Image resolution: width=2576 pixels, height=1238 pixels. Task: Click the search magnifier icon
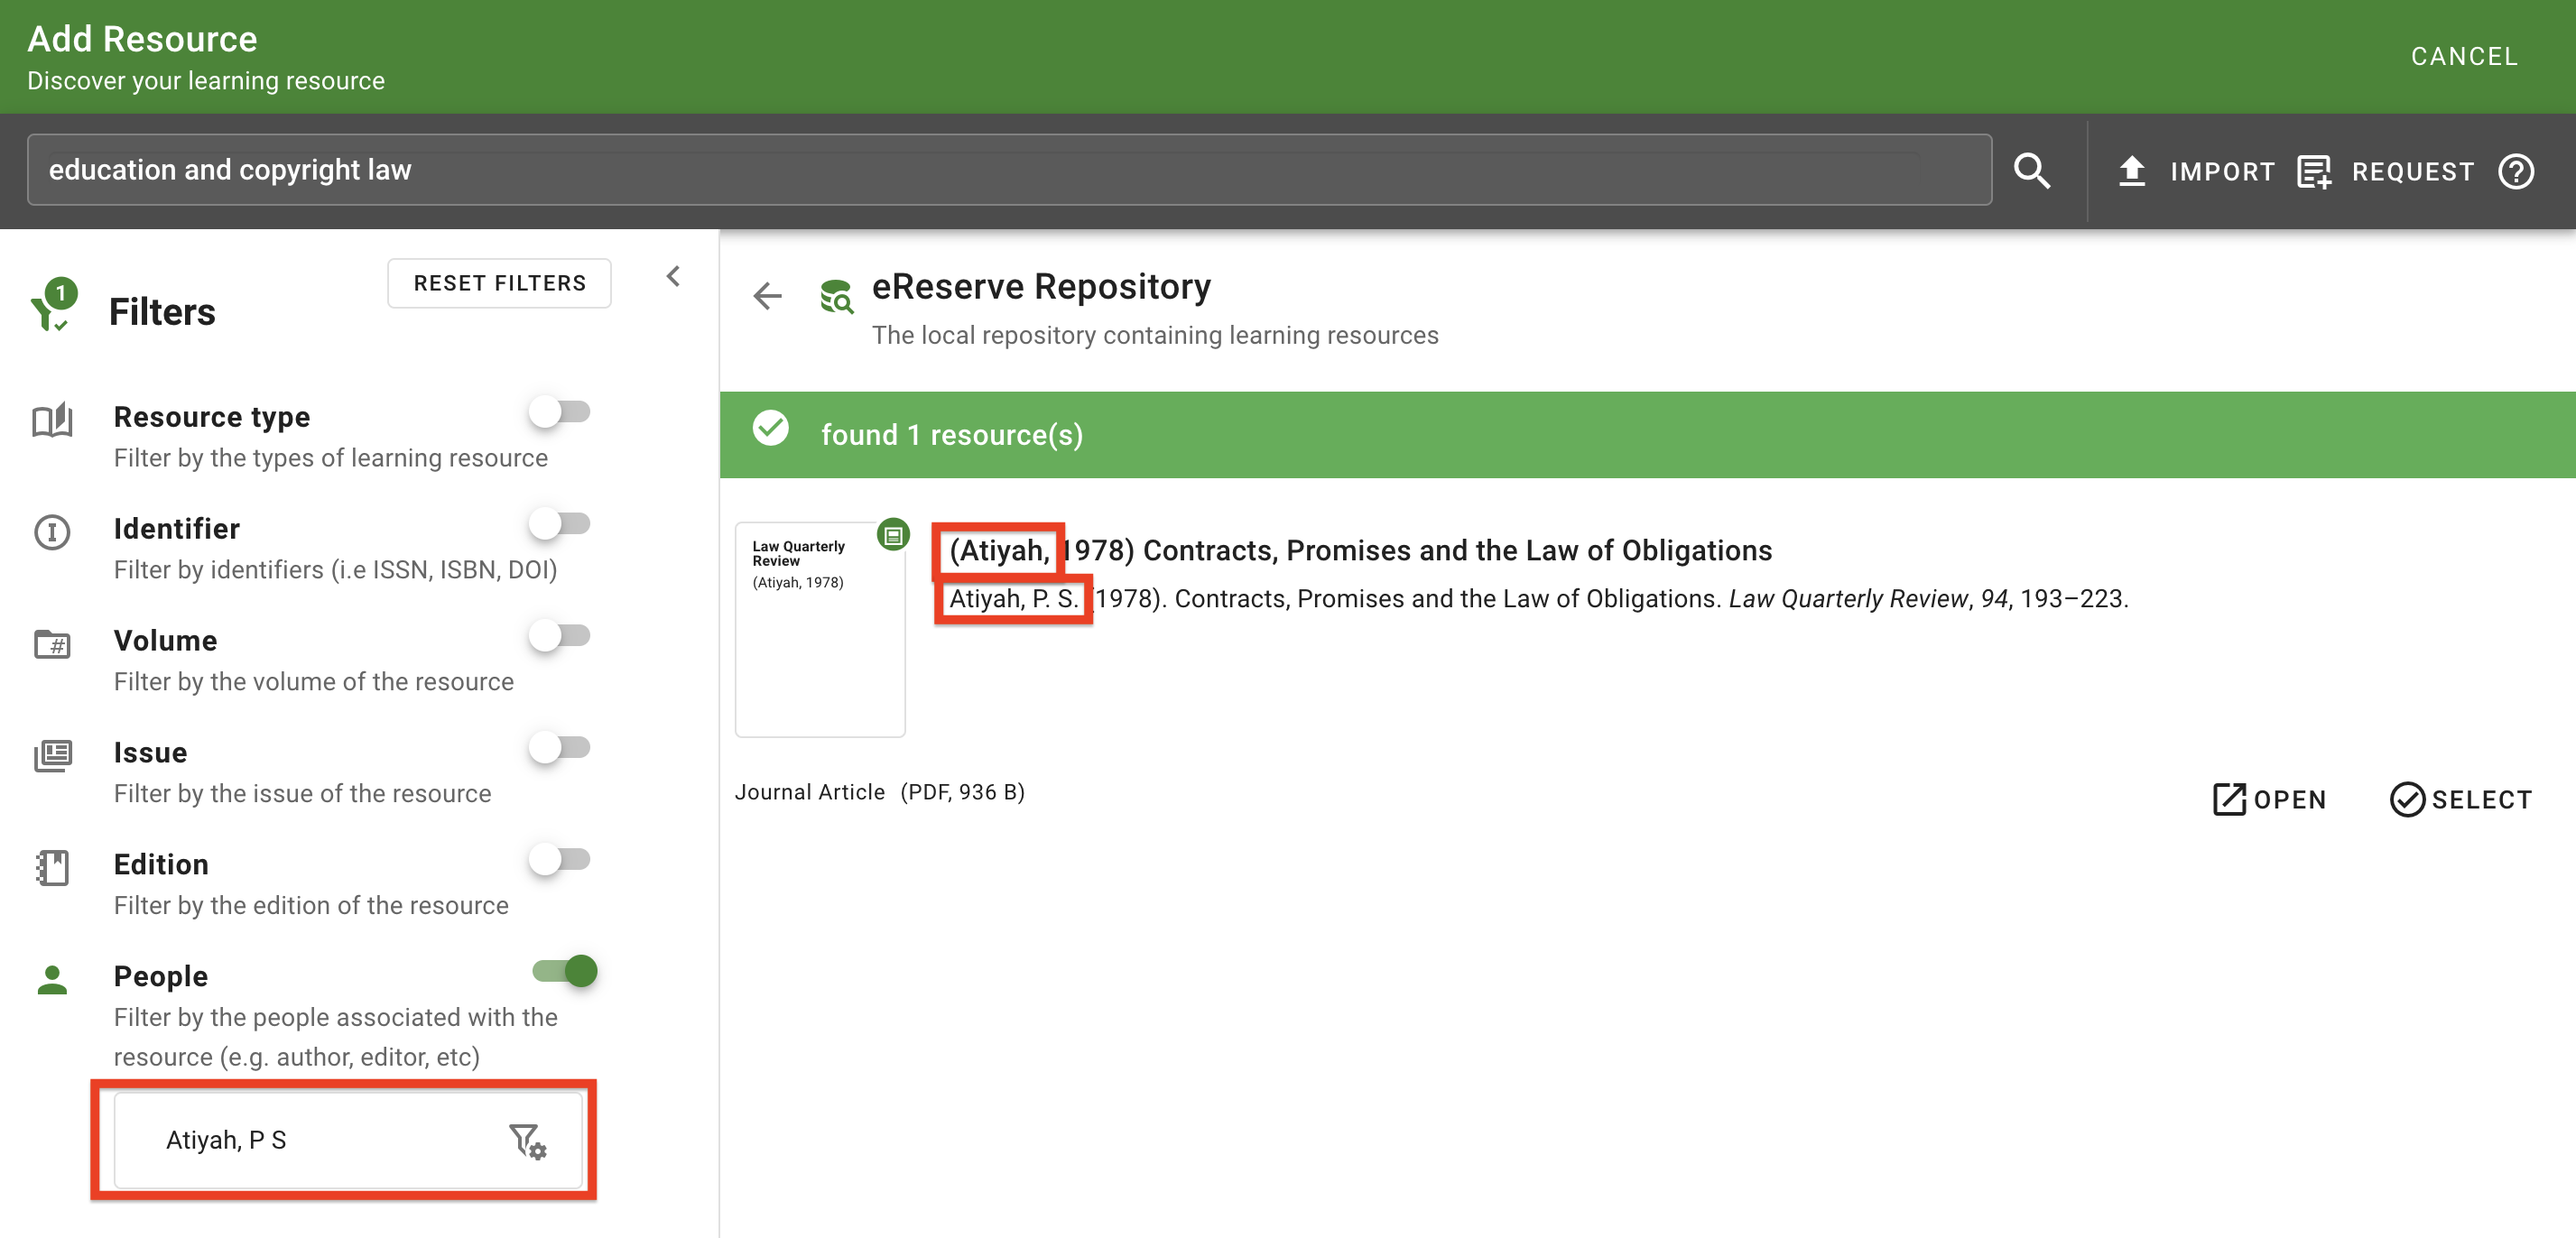pos(2032,170)
